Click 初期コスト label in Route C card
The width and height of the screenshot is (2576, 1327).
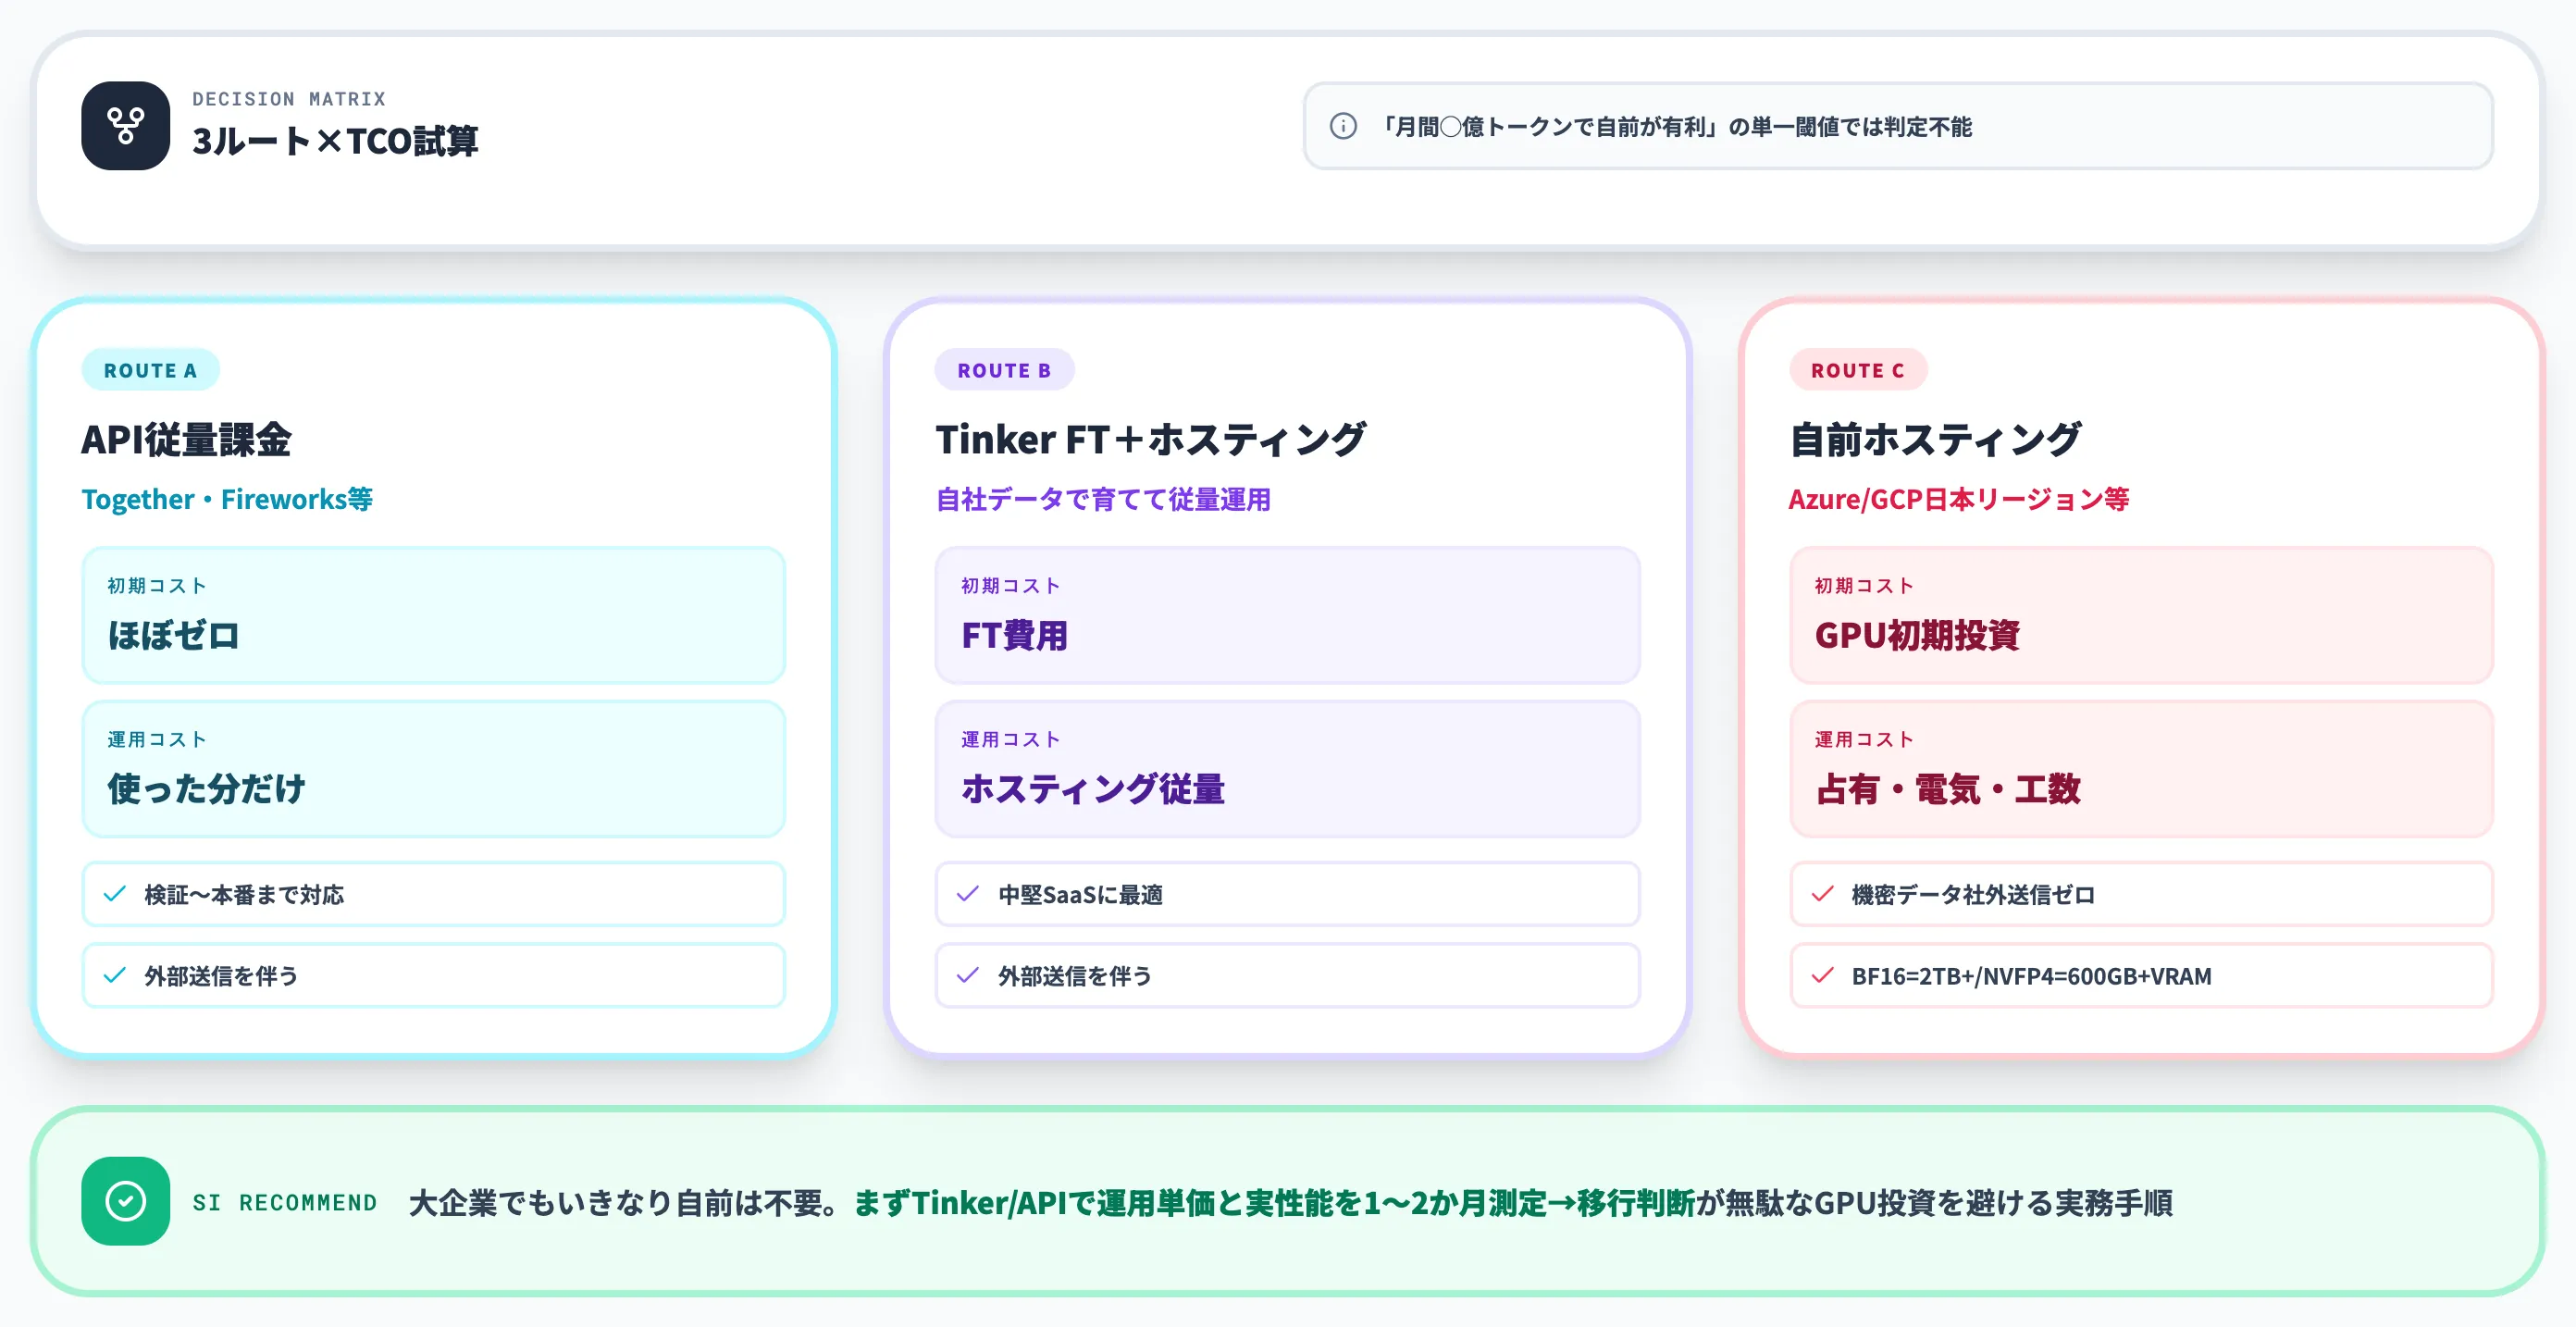tap(1864, 586)
